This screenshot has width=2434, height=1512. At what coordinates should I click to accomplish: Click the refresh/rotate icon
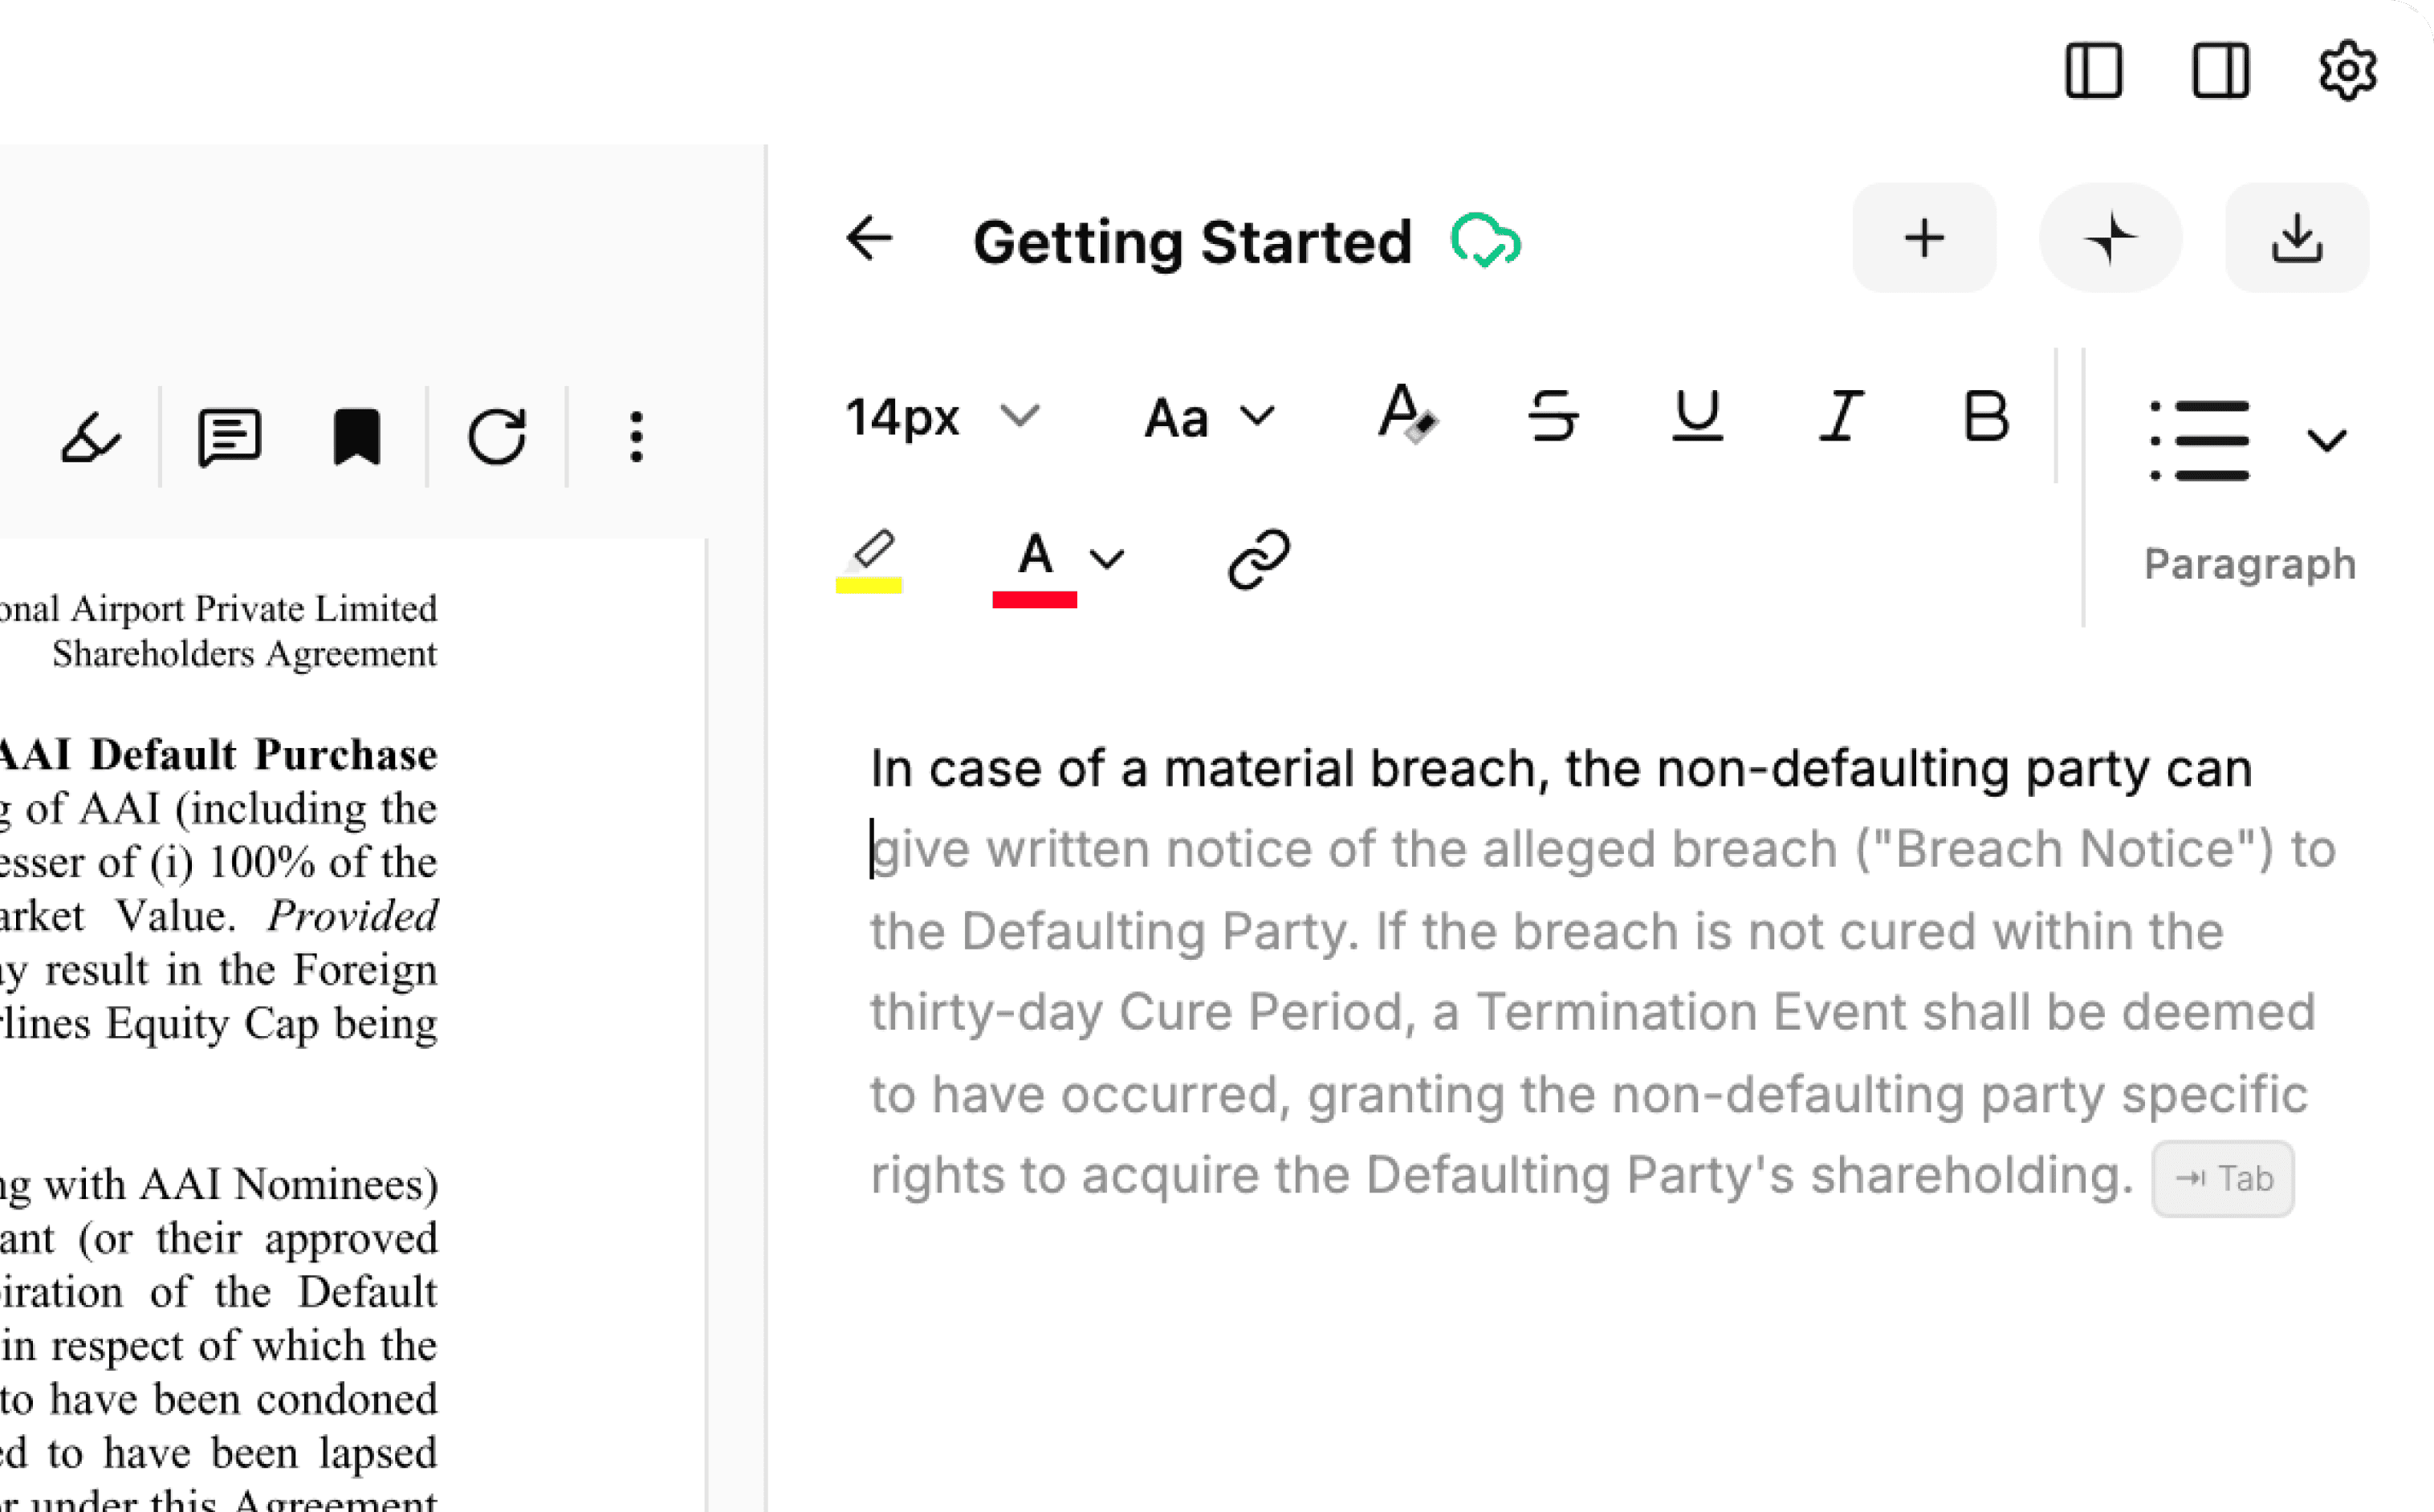click(x=497, y=437)
